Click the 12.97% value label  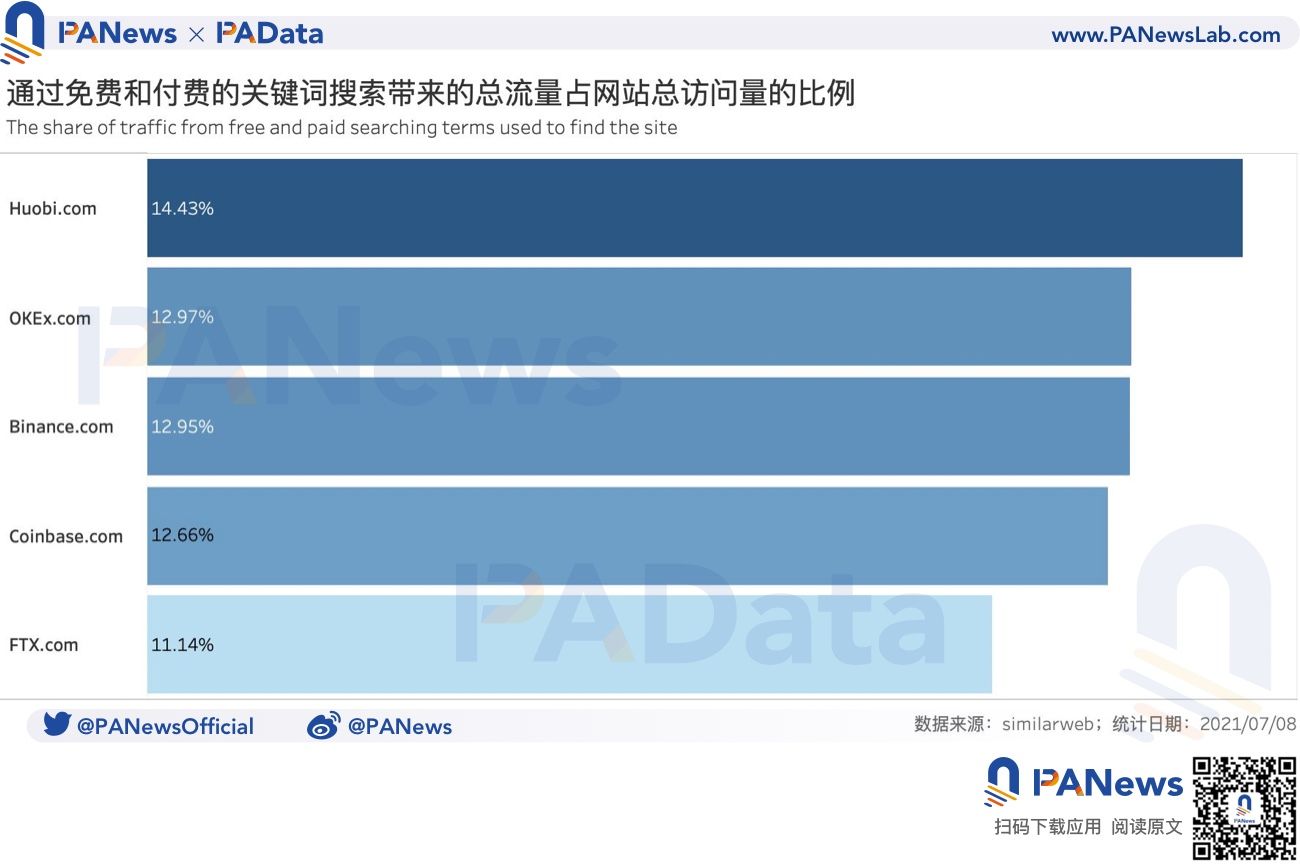(182, 316)
